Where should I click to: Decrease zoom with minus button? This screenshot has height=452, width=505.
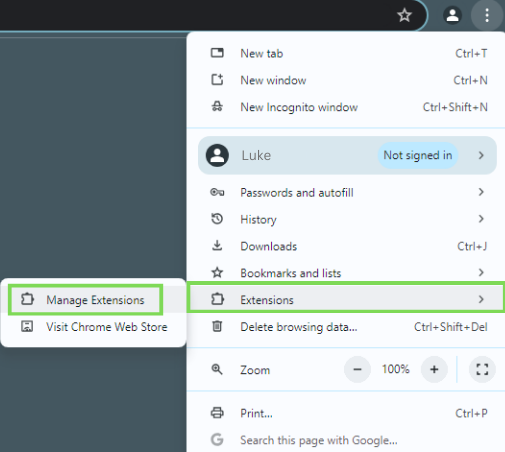[x=357, y=369]
